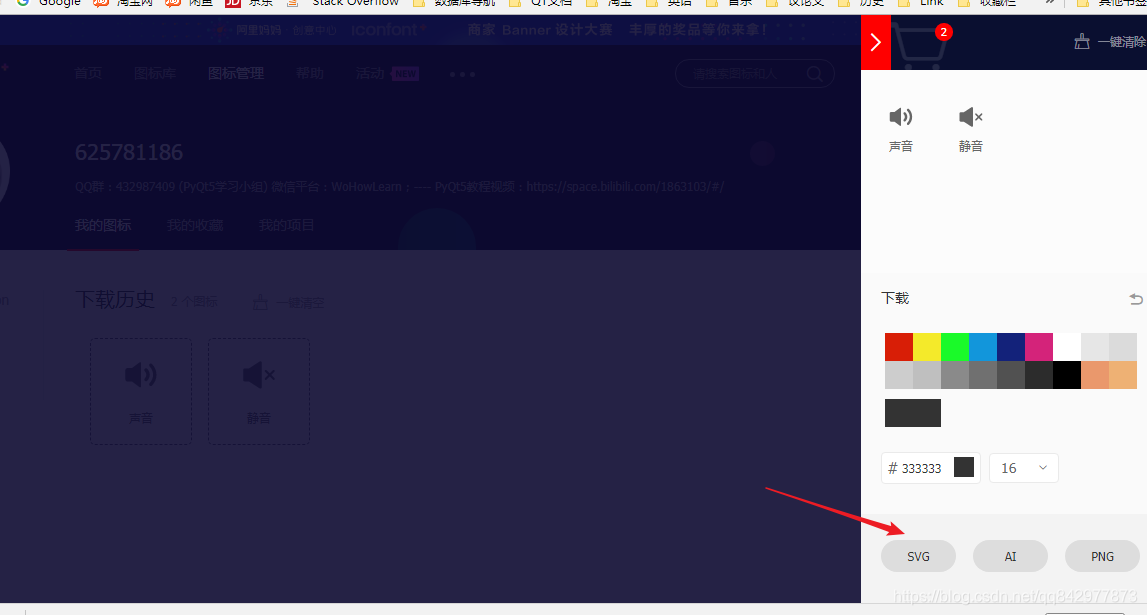The height and width of the screenshot is (615, 1147).
Task: Pick the green color swatch
Action: pyautogui.click(x=955, y=347)
